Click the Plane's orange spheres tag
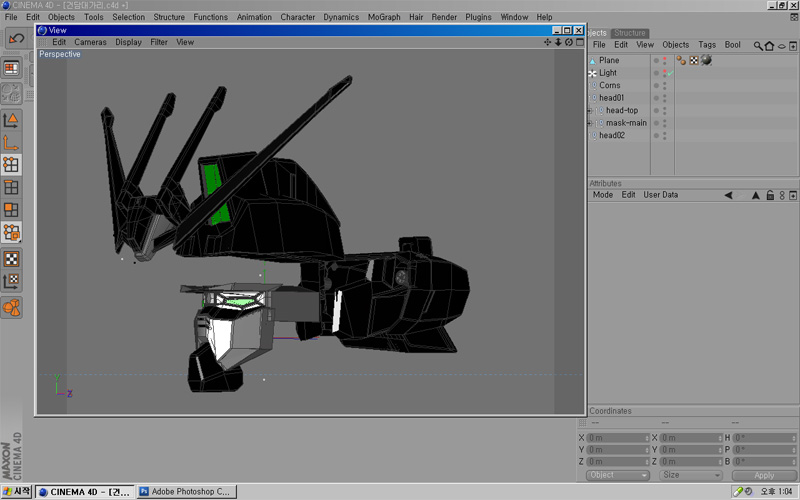 pos(681,60)
